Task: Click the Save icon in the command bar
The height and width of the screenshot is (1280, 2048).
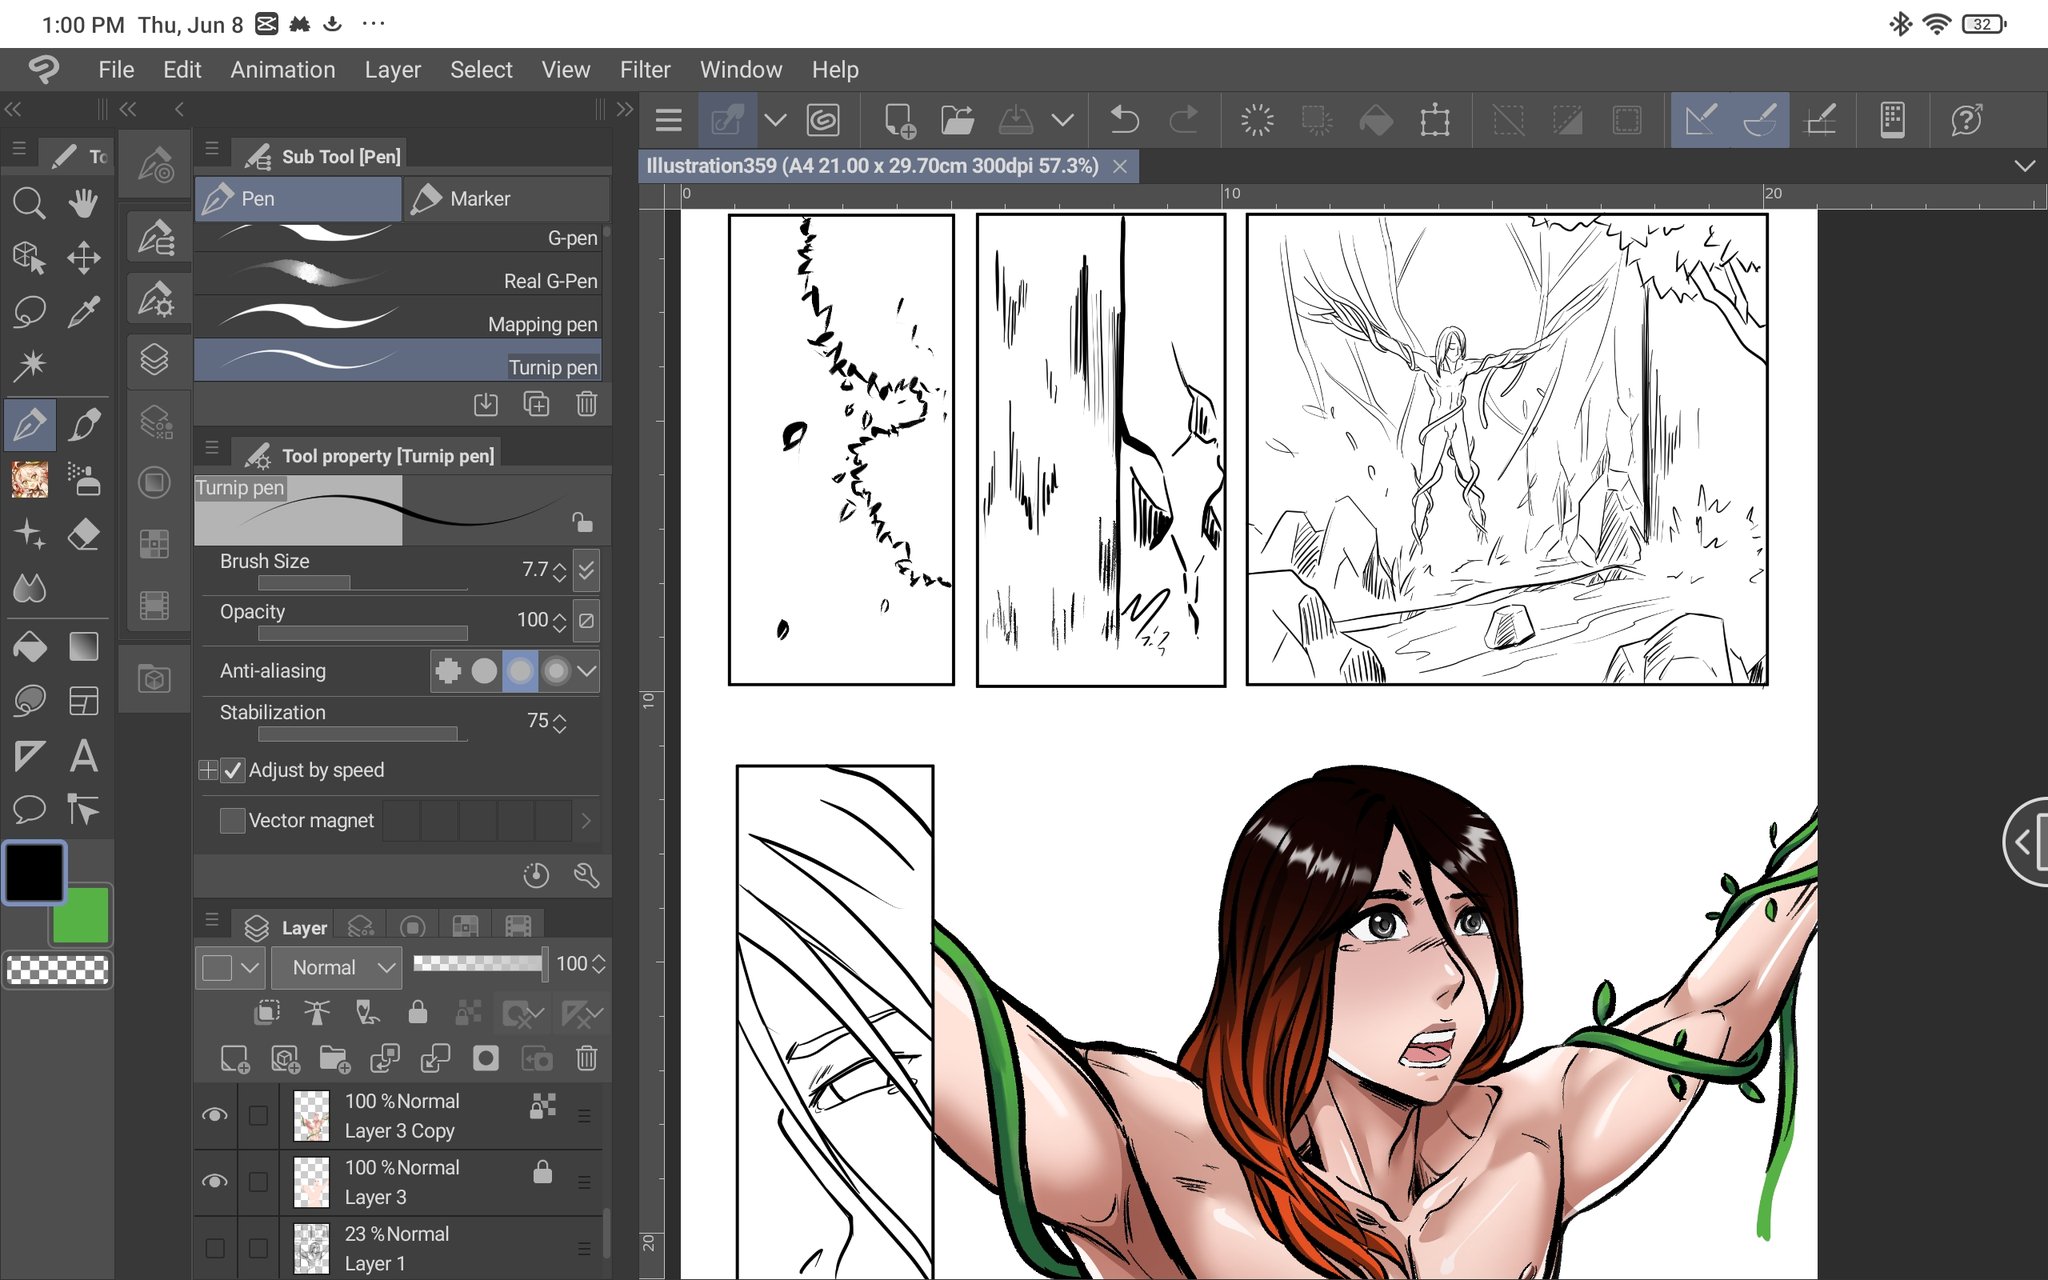Action: point(1016,121)
